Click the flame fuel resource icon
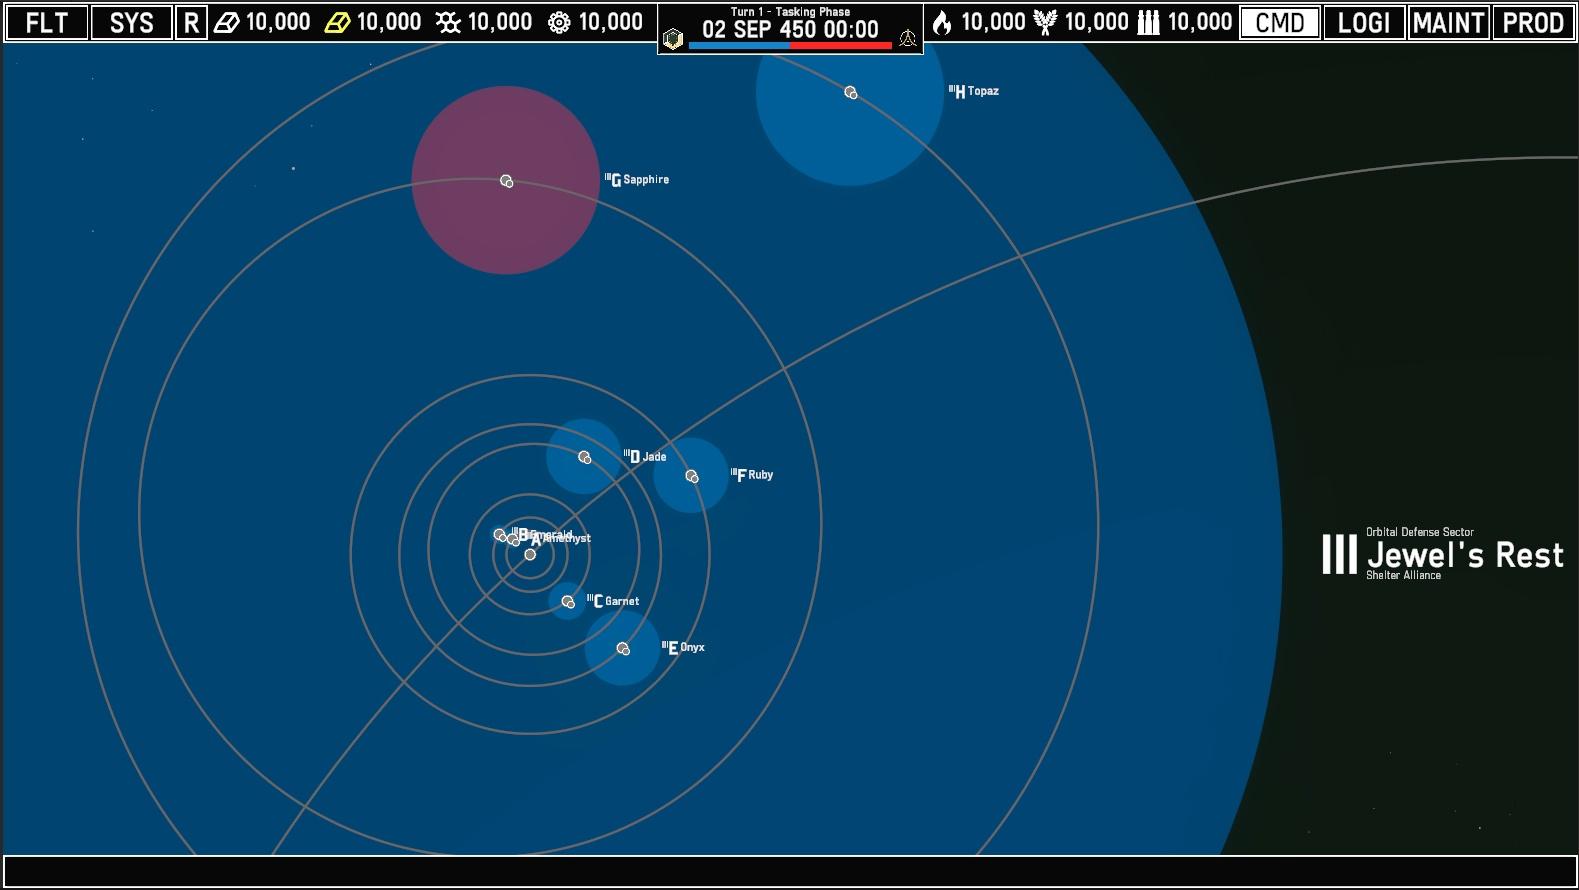The height and width of the screenshot is (890, 1579). (941, 22)
